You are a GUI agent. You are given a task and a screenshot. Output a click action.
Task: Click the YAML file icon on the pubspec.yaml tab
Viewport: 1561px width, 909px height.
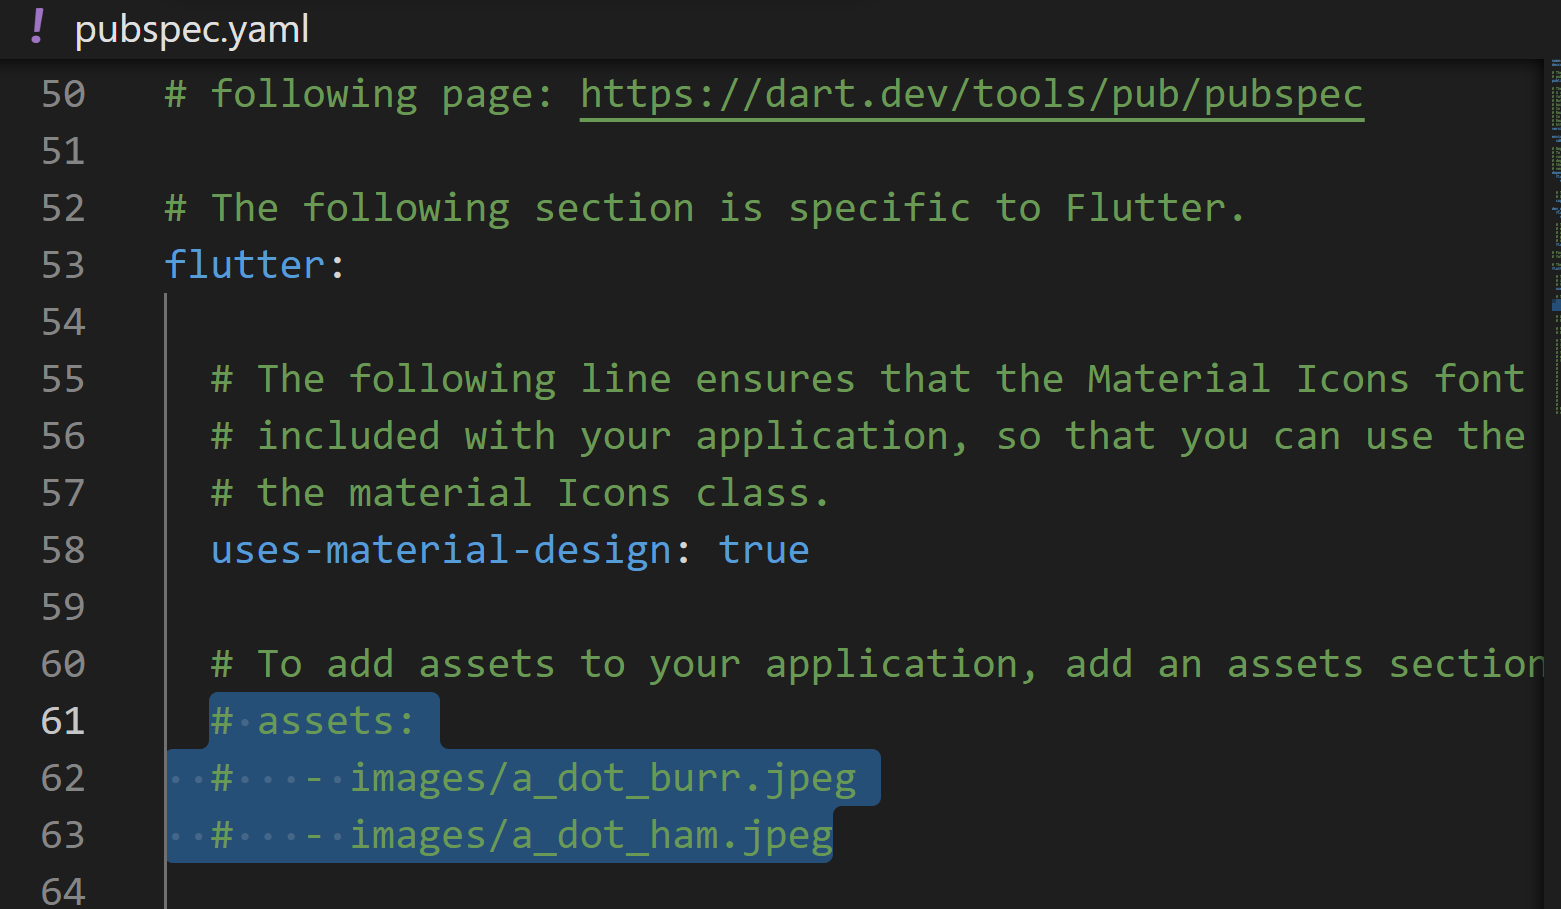pyautogui.click(x=37, y=28)
